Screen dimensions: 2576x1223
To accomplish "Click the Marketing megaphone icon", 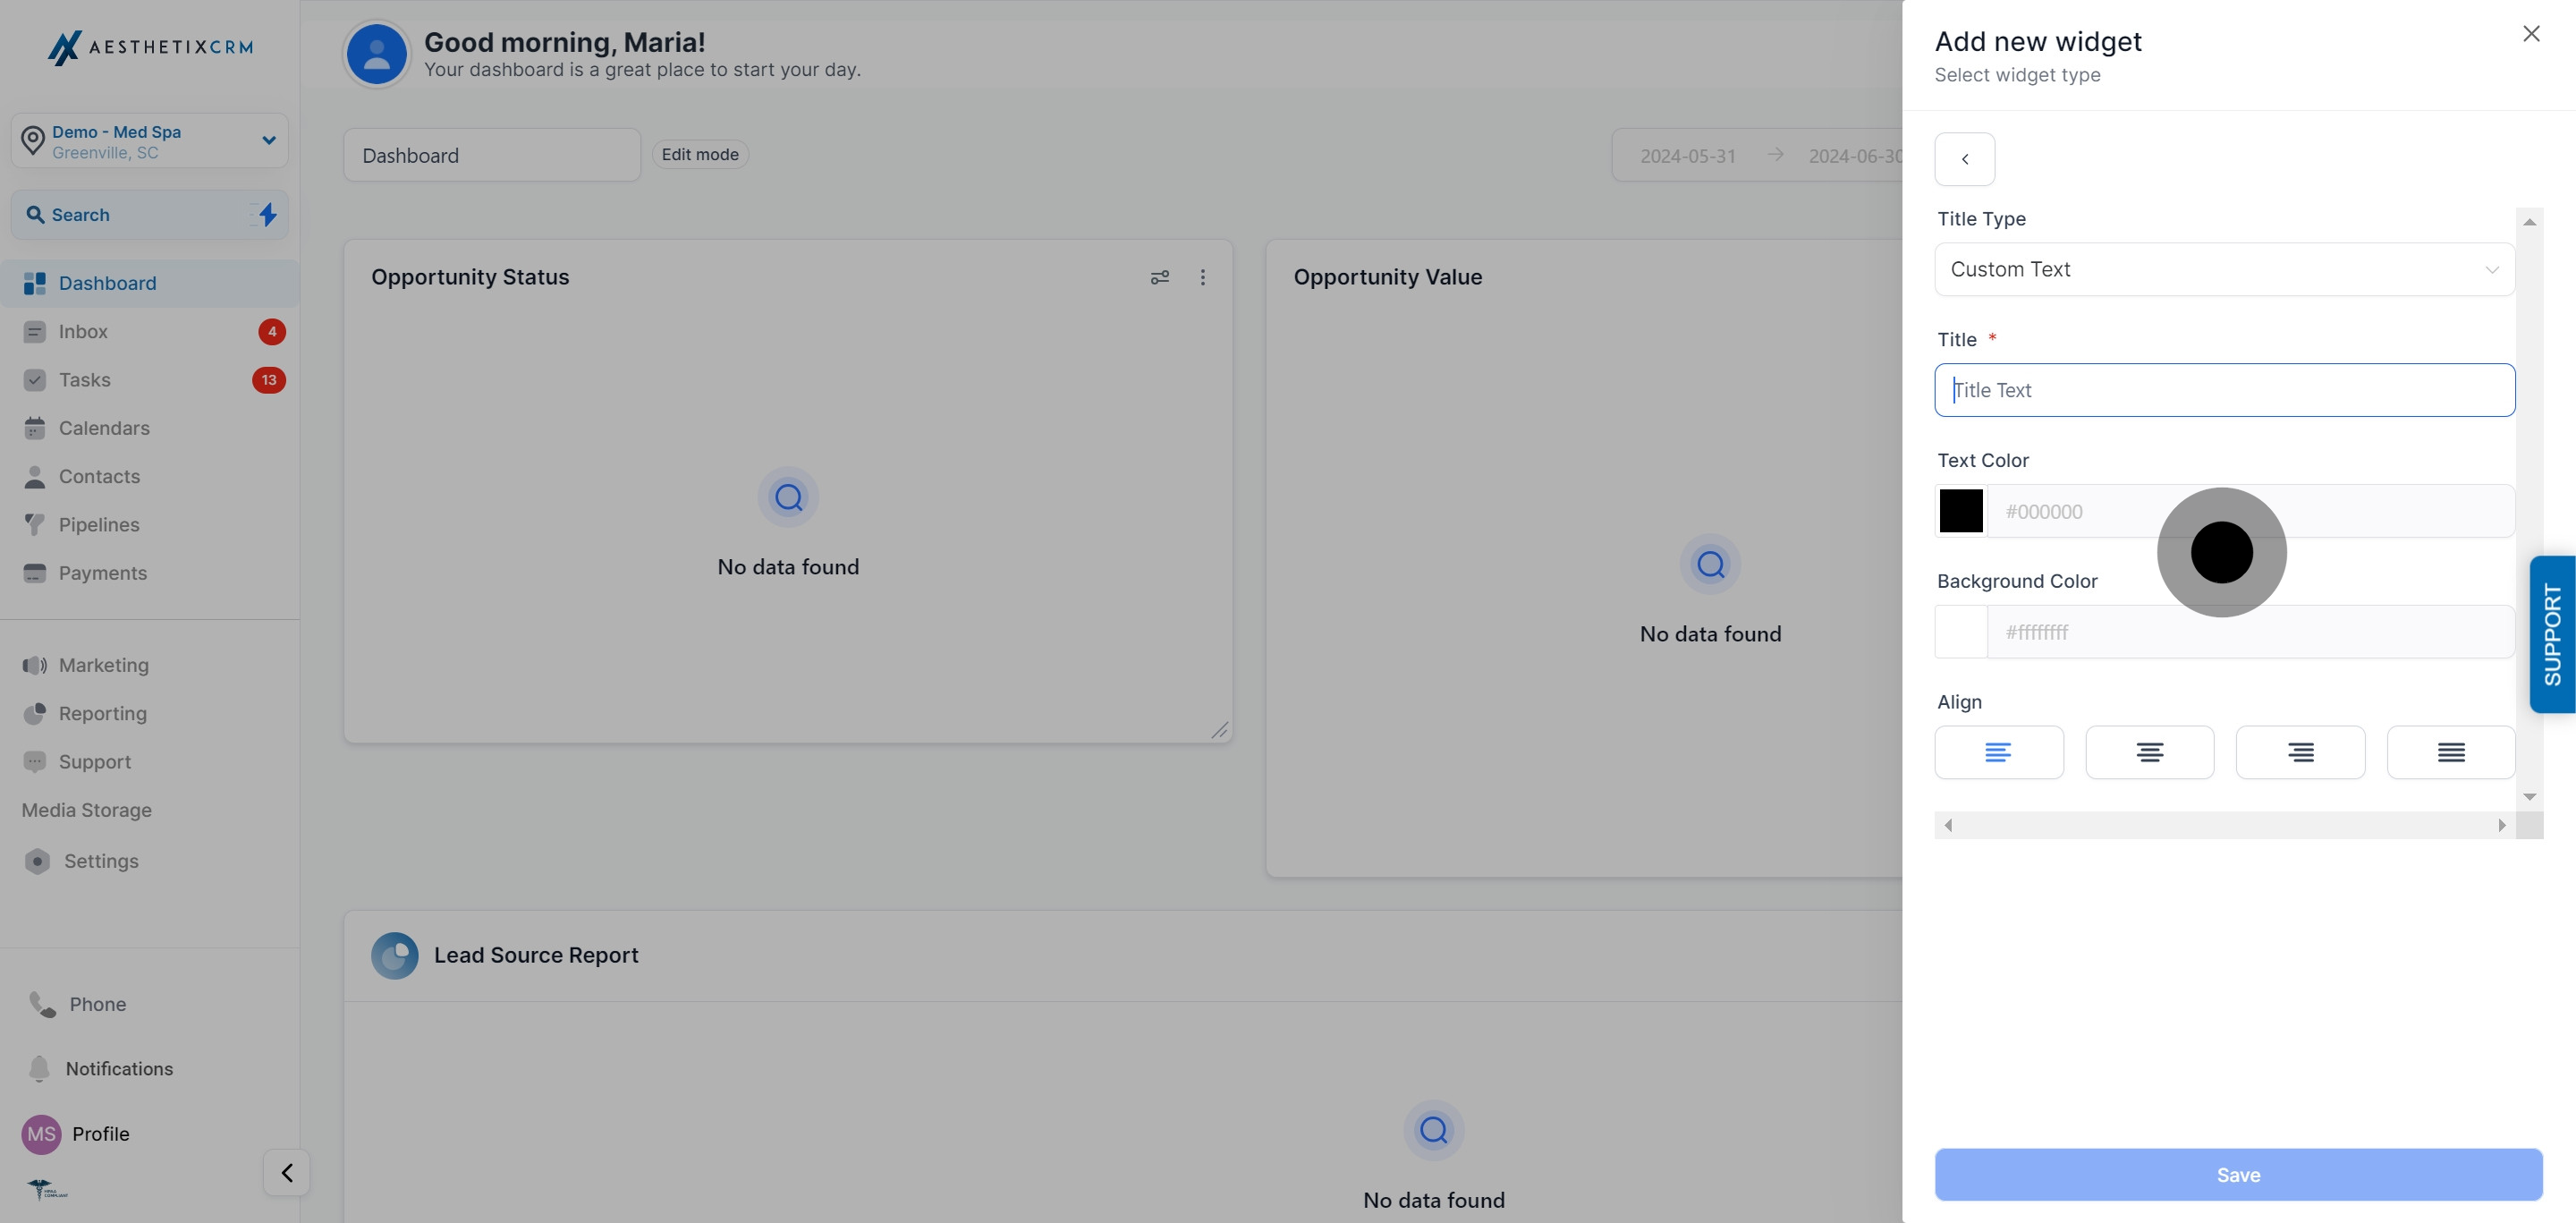I will click(35, 665).
